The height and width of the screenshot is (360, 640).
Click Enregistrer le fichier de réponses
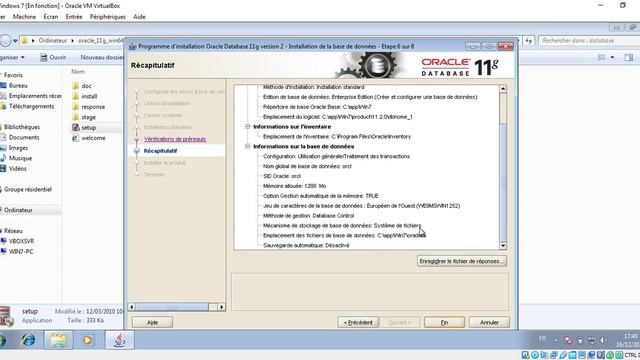[x=462, y=261]
